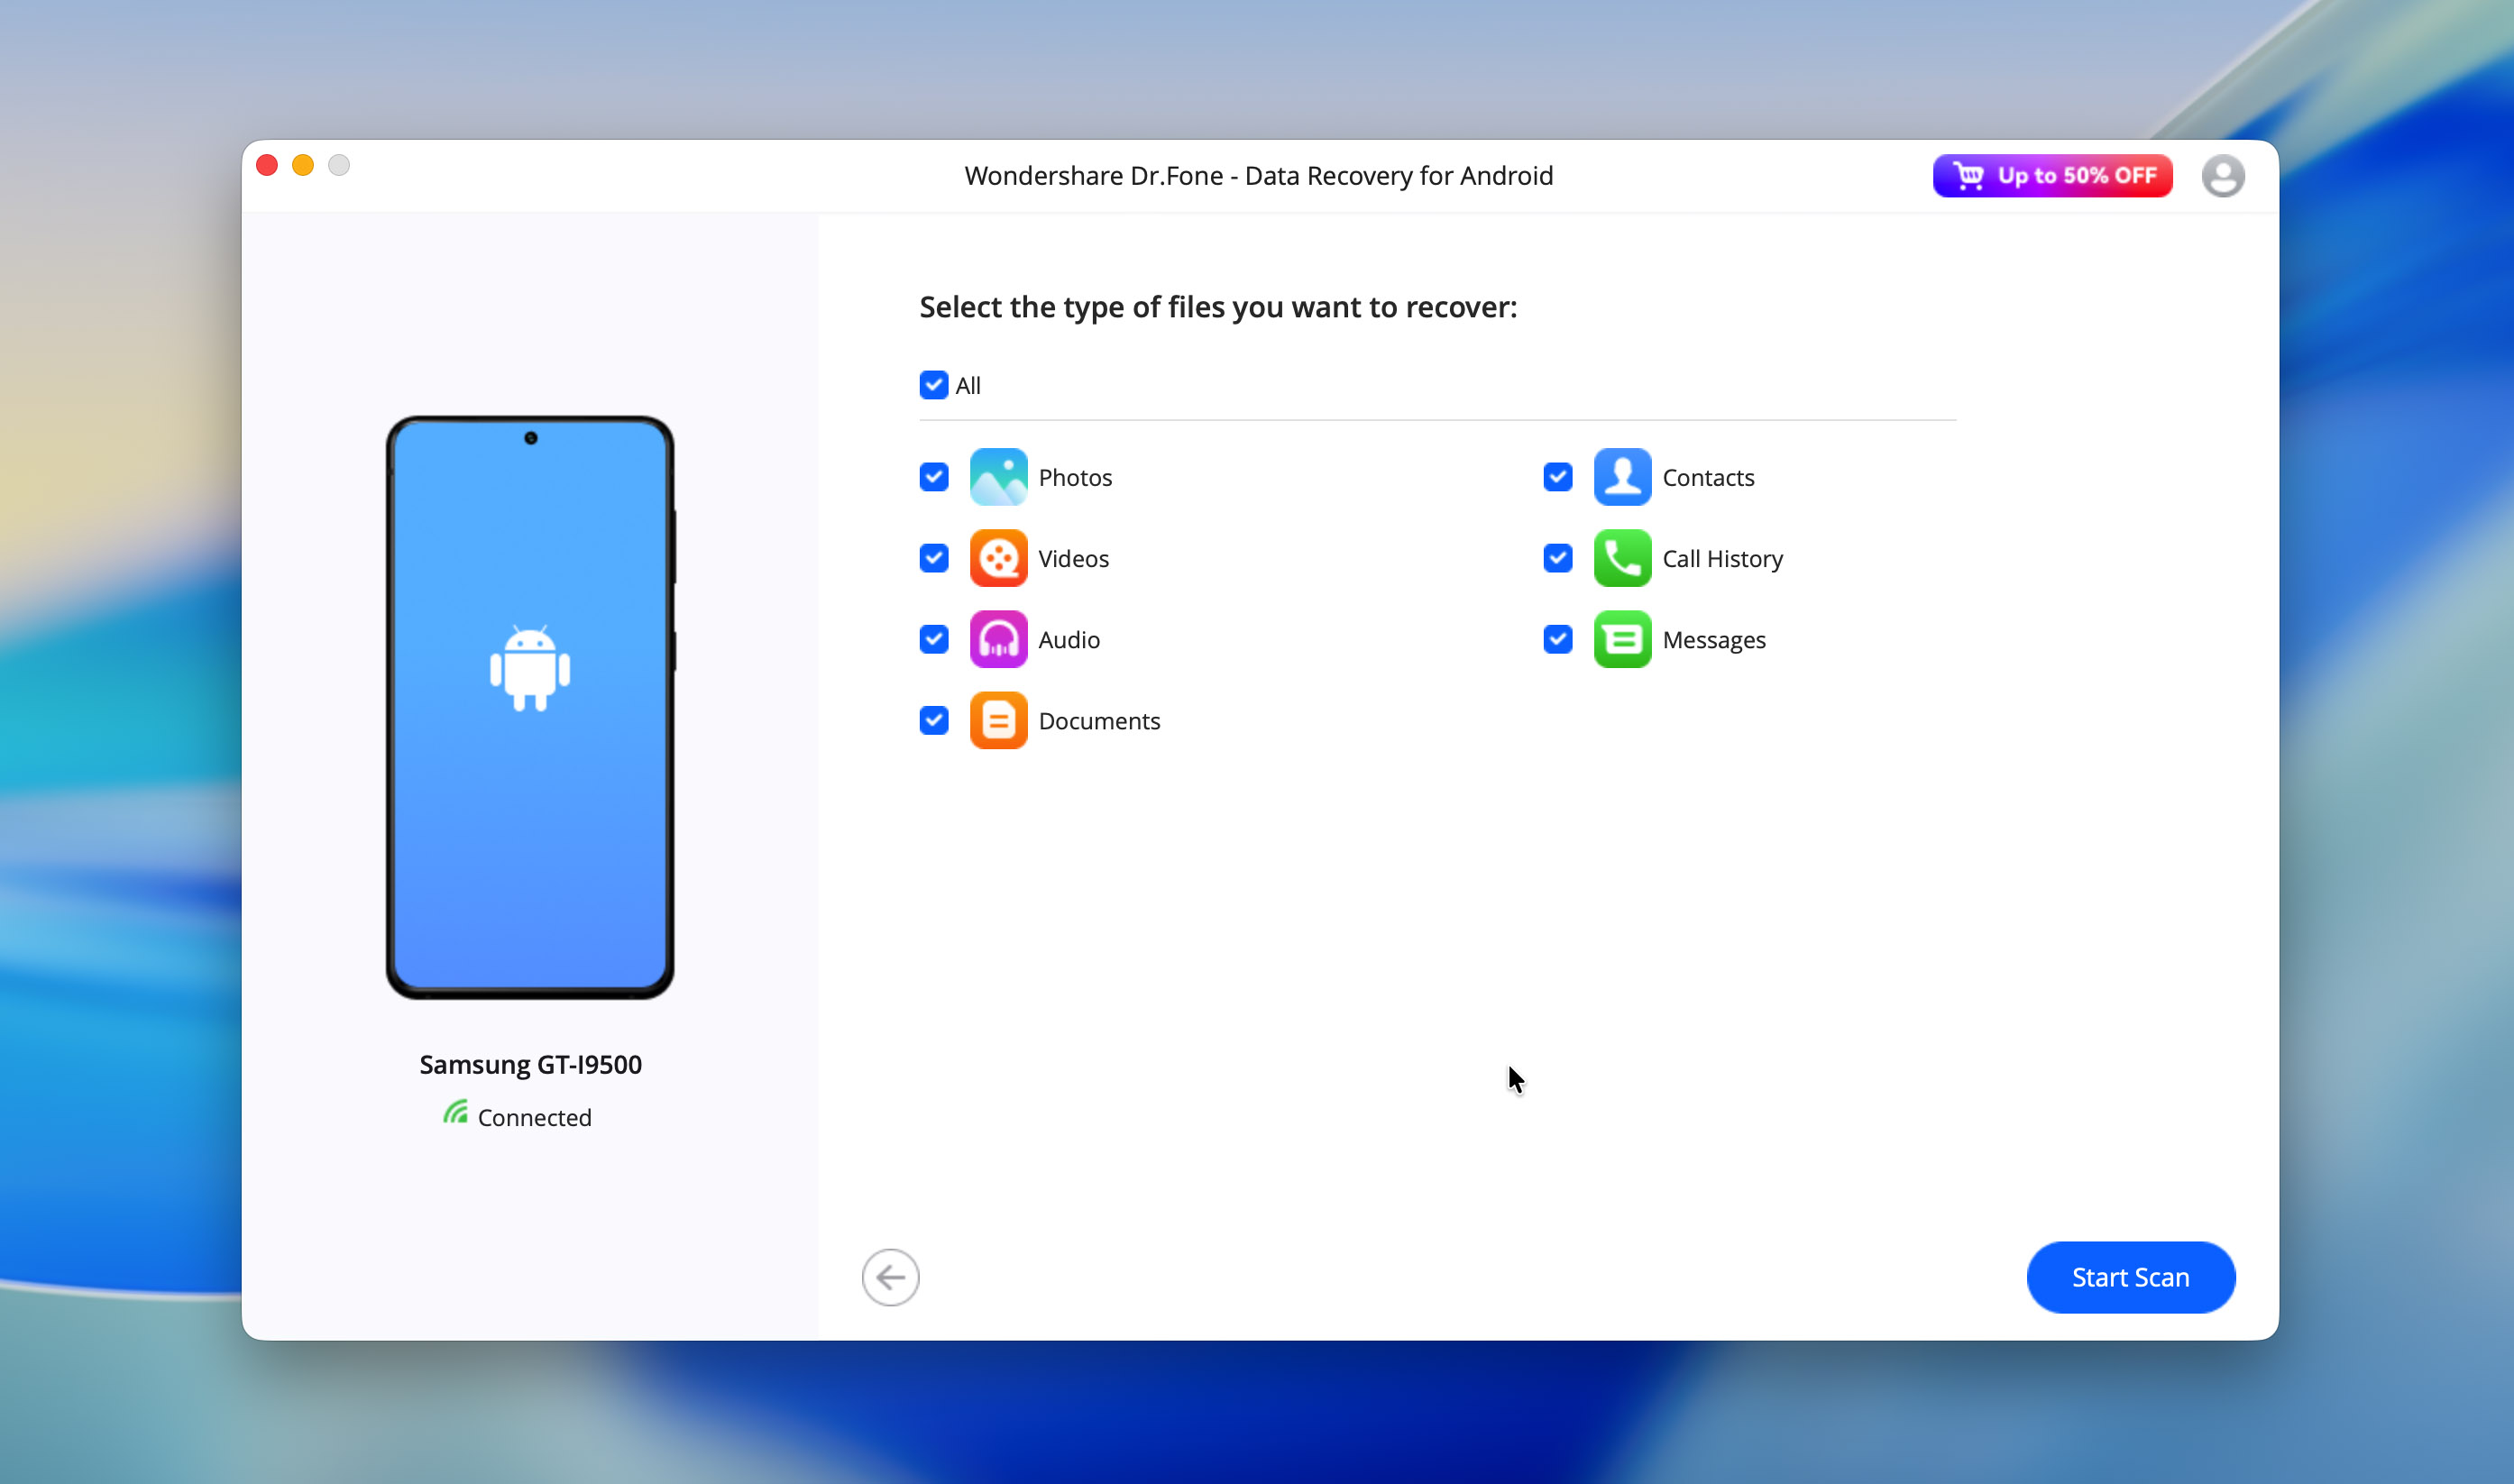Image resolution: width=2514 pixels, height=1484 pixels.
Task: Click the green Connected signal icon
Action: [x=456, y=1113]
